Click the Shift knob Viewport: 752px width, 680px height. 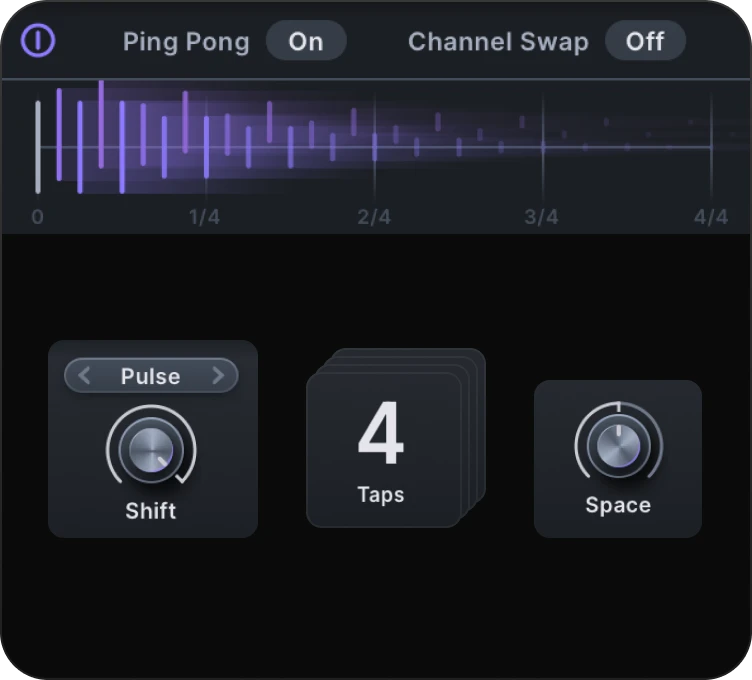151,449
